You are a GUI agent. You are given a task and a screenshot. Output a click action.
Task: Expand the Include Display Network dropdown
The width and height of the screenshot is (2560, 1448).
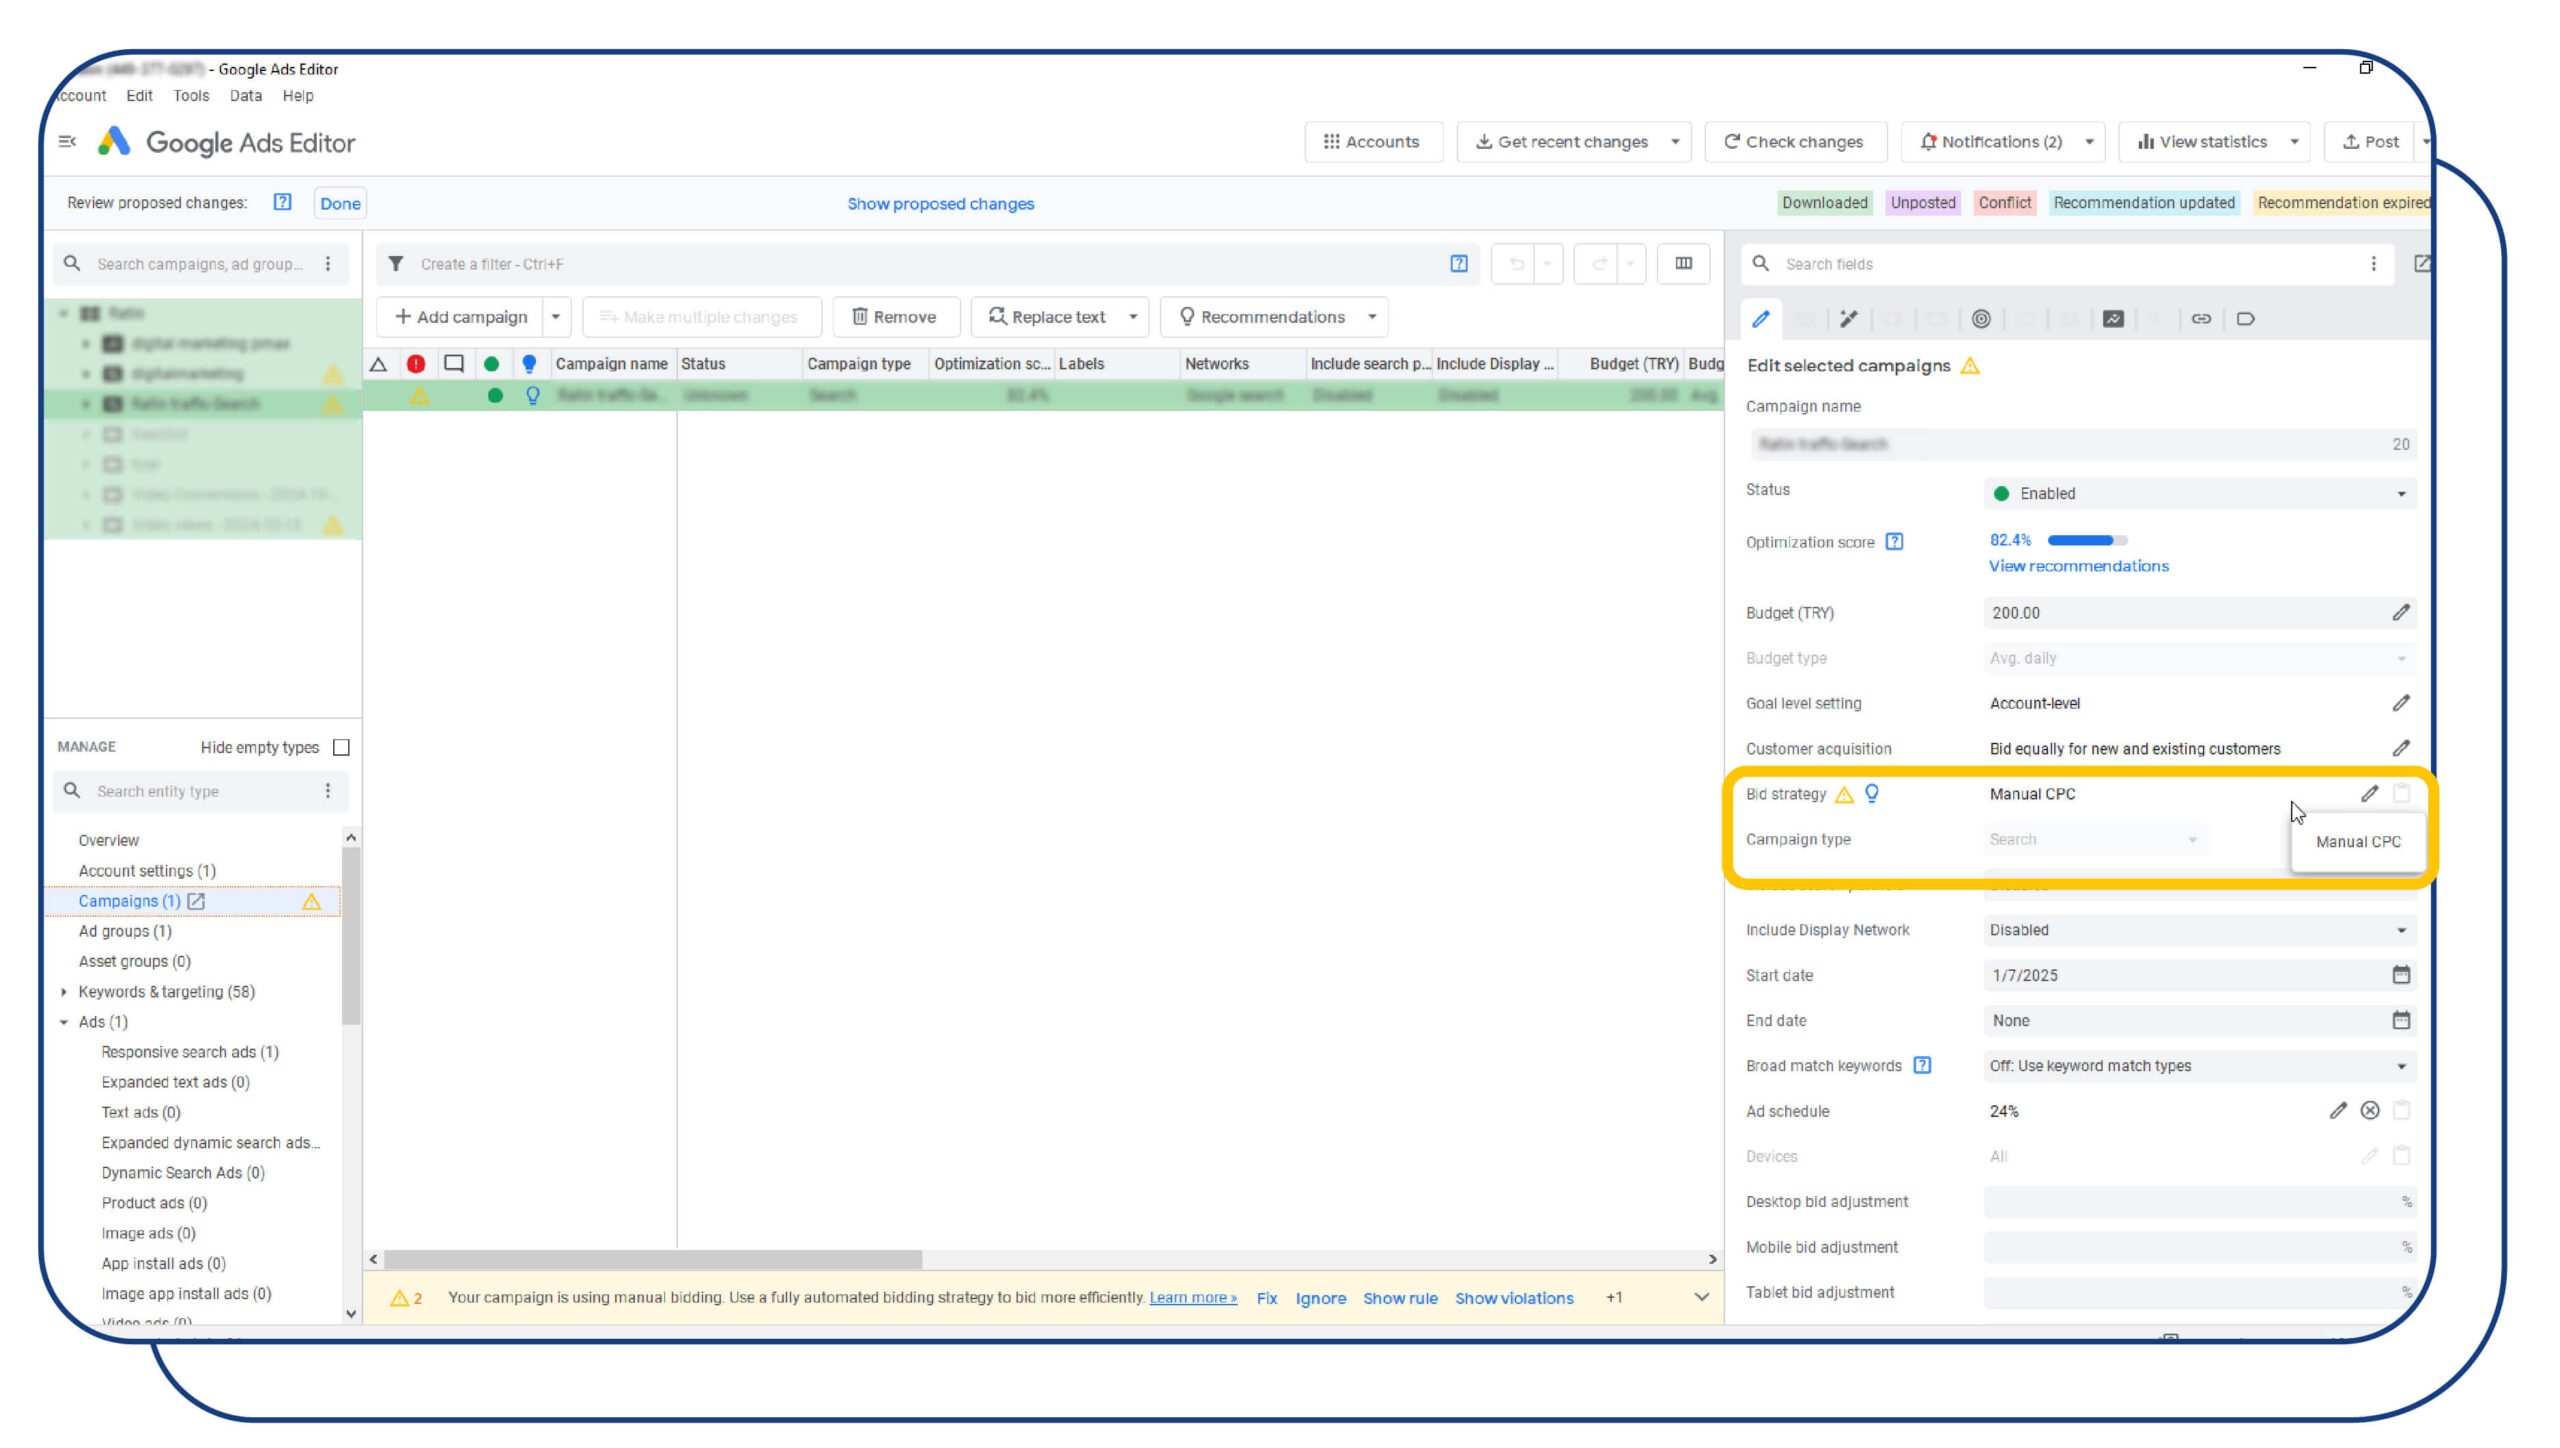[2200, 930]
